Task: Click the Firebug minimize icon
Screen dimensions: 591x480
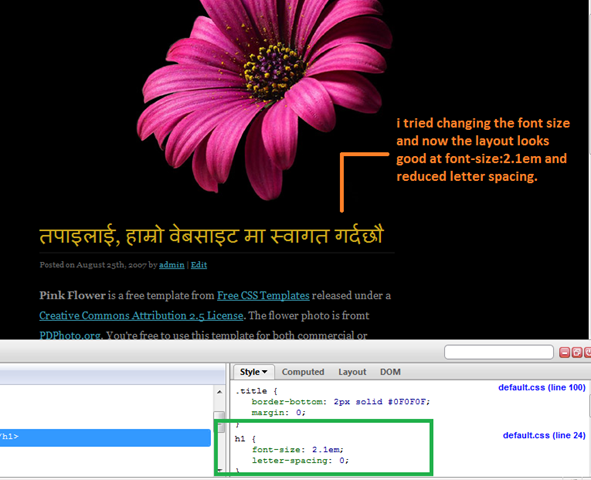Action: coord(564,353)
